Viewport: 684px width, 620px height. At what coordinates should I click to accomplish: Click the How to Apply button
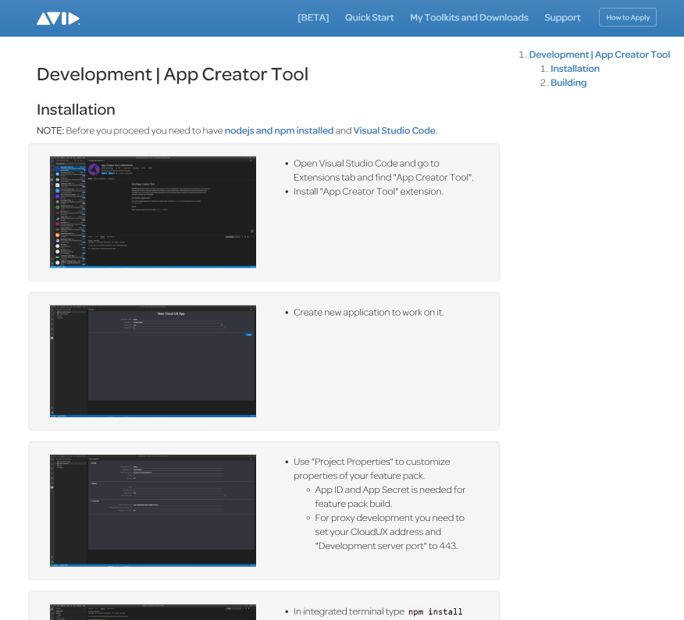tap(628, 17)
